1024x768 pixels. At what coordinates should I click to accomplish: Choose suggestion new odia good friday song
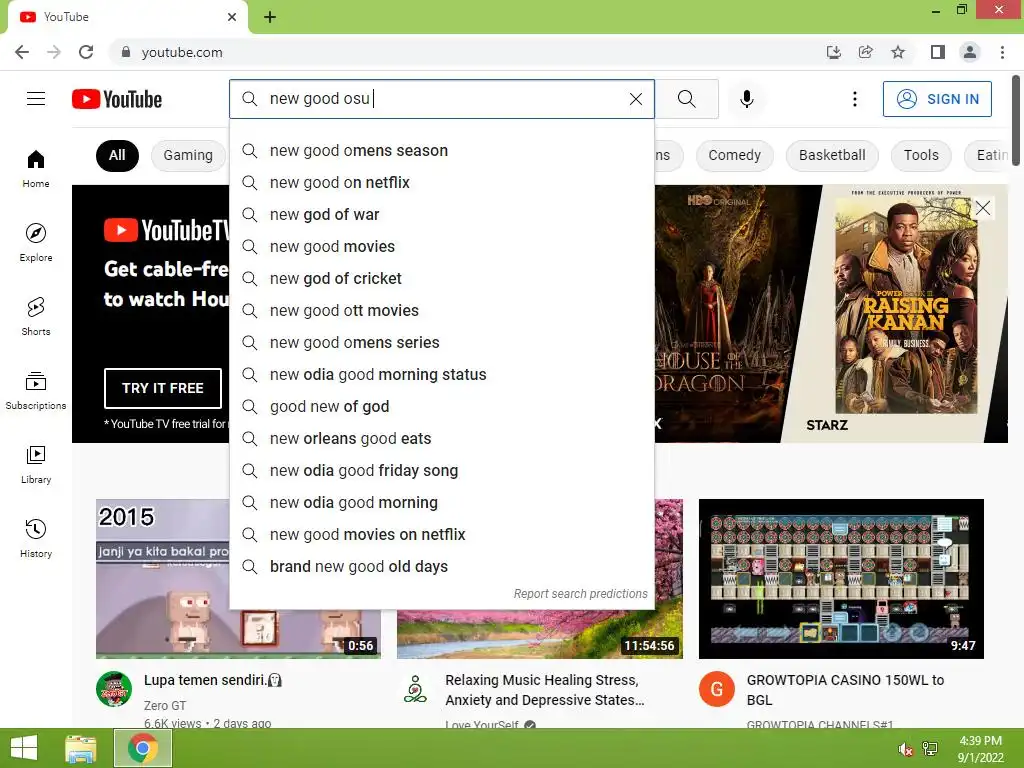click(x=441, y=470)
